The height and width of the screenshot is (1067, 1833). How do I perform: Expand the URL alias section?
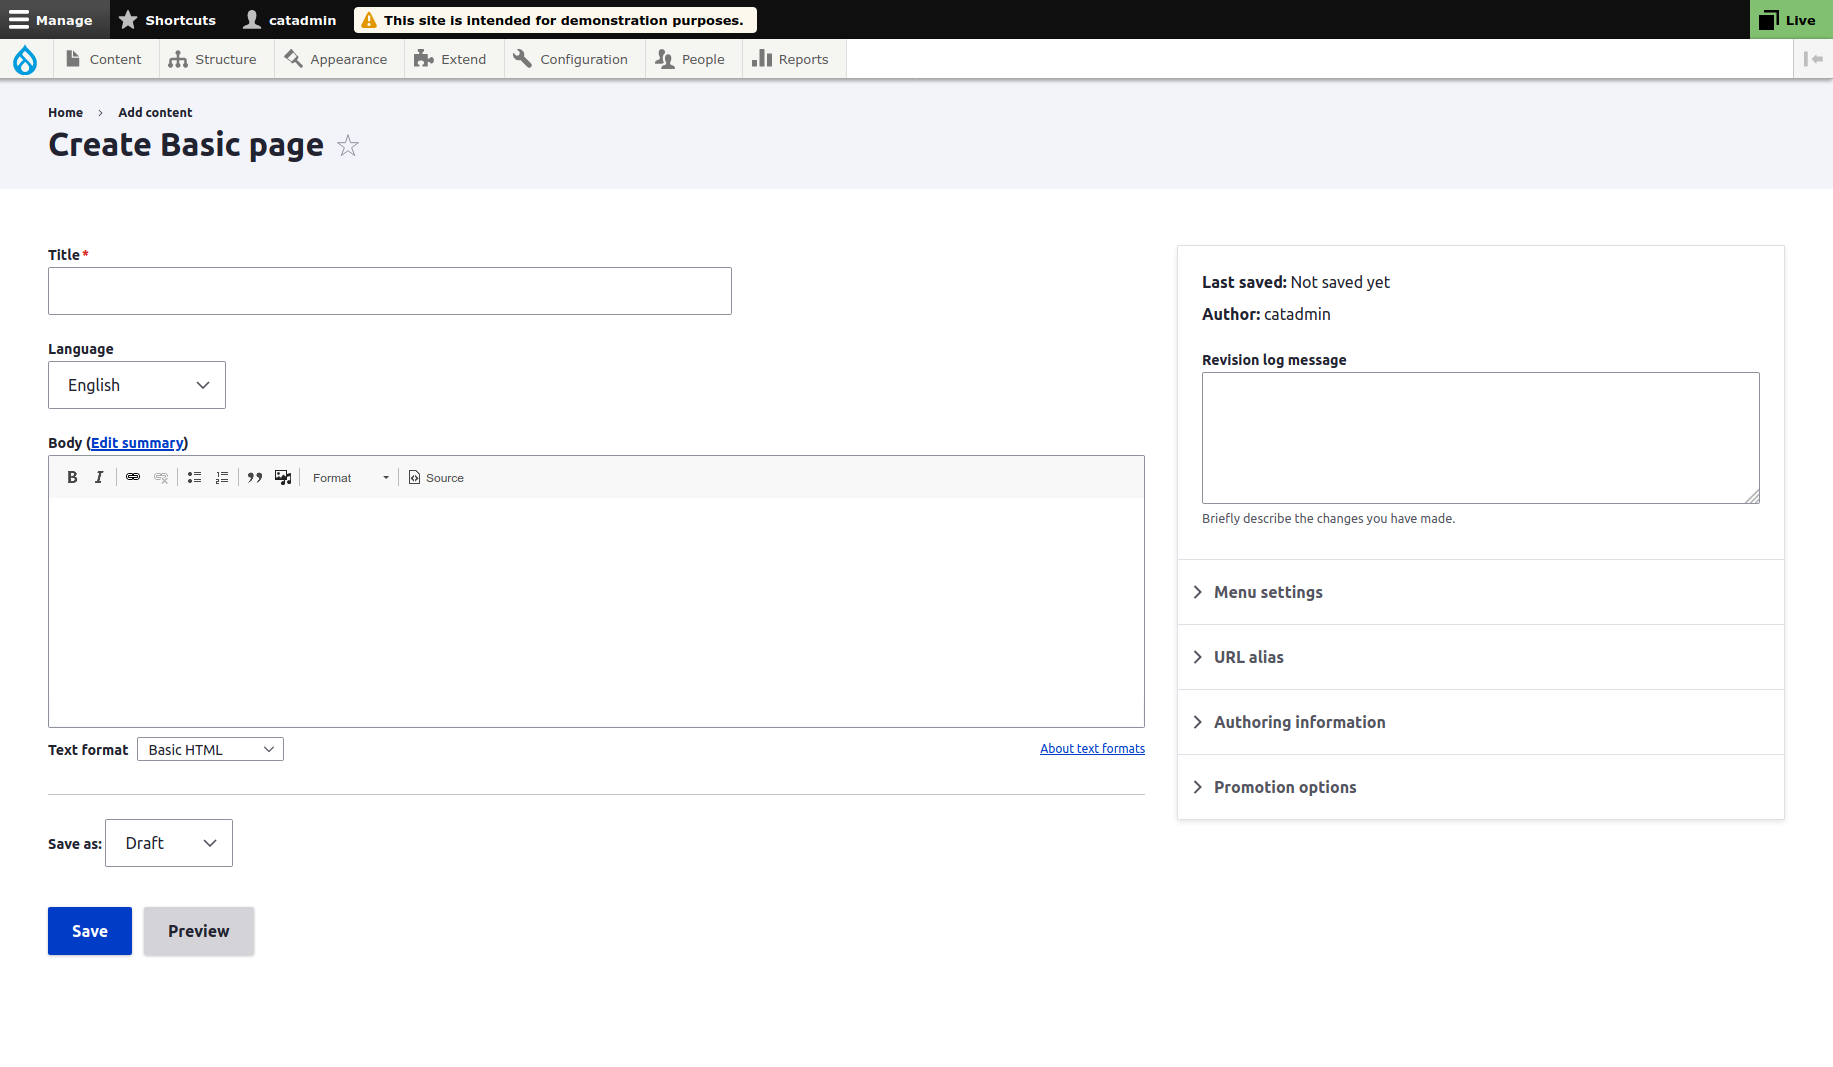pyautogui.click(x=1248, y=657)
